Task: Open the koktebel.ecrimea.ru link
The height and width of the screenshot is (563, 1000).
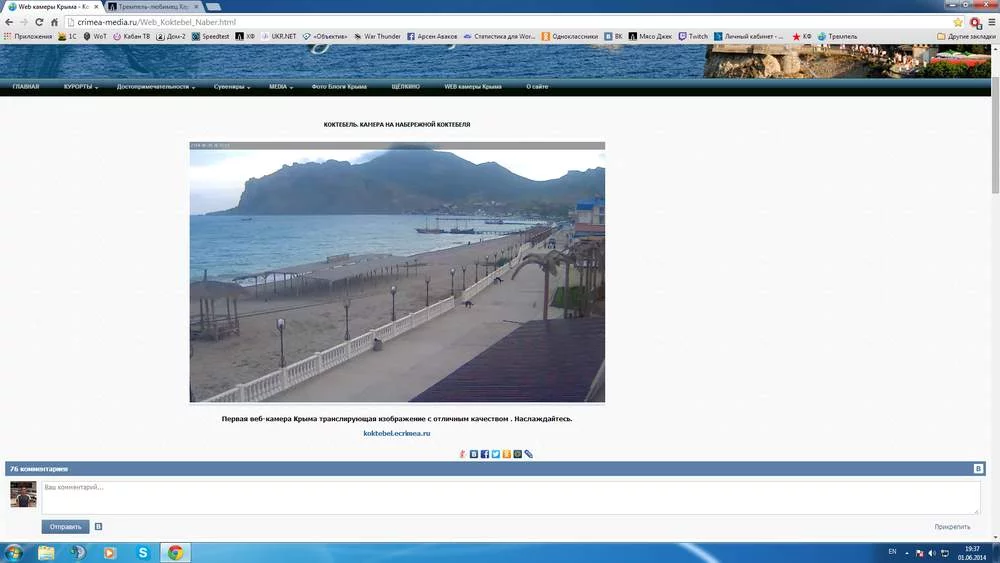Action: click(396, 433)
